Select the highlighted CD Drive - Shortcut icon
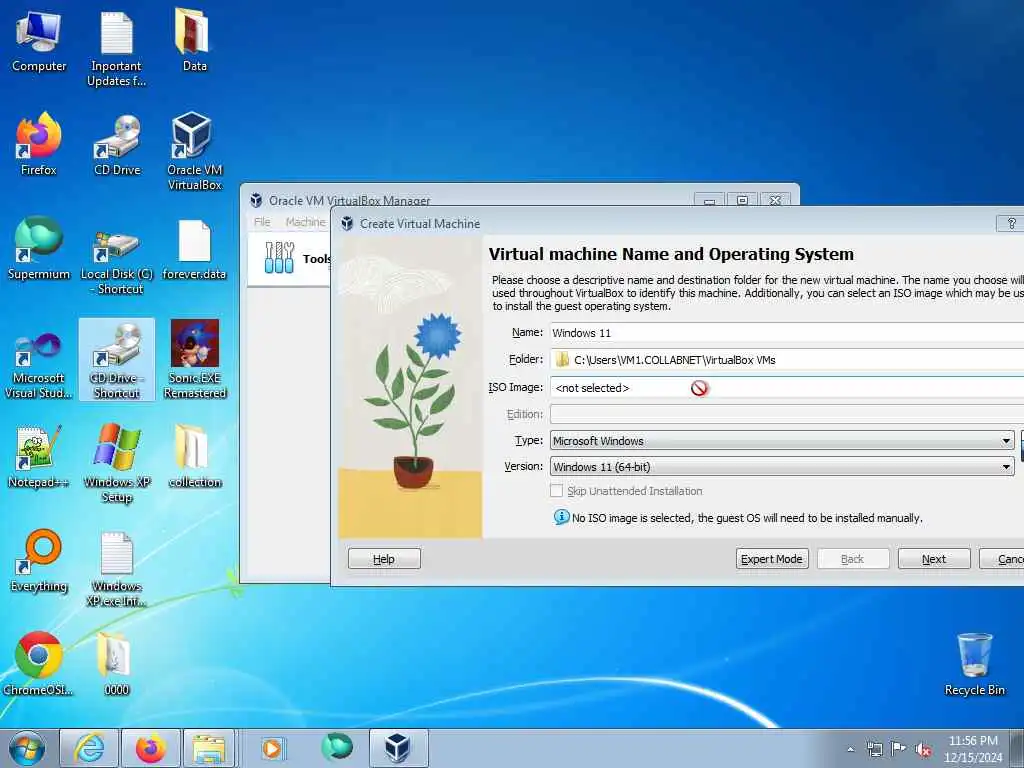The height and width of the screenshot is (768, 1024). (117, 359)
